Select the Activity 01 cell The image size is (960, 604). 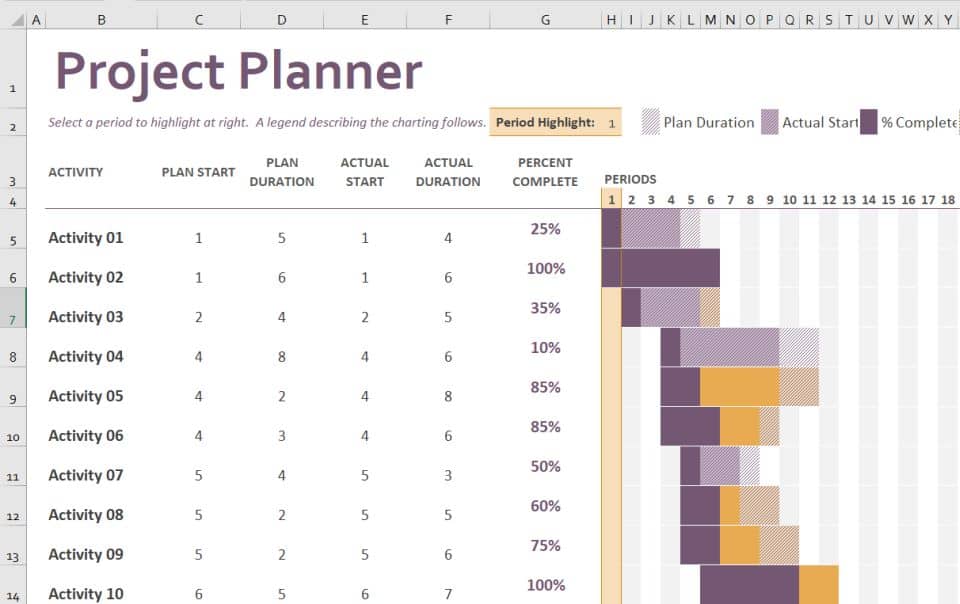pos(86,238)
